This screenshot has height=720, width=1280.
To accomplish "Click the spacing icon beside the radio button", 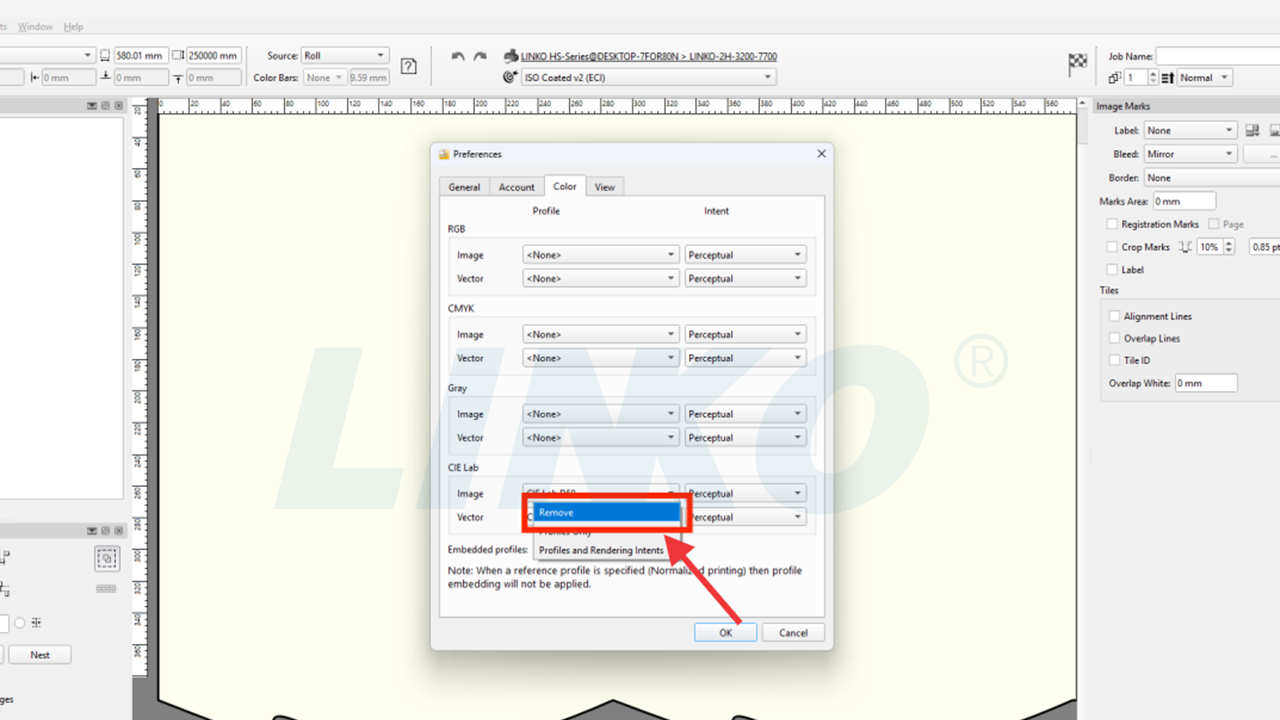I will pyautogui.click(x=36, y=623).
